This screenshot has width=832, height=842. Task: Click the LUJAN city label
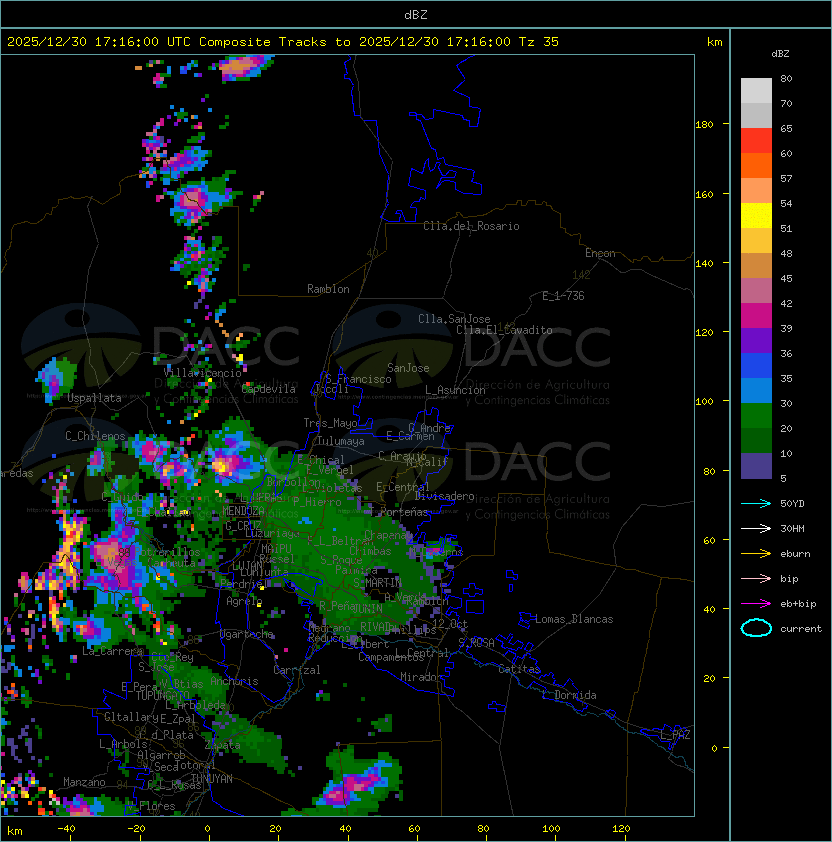click(x=248, y=566)
